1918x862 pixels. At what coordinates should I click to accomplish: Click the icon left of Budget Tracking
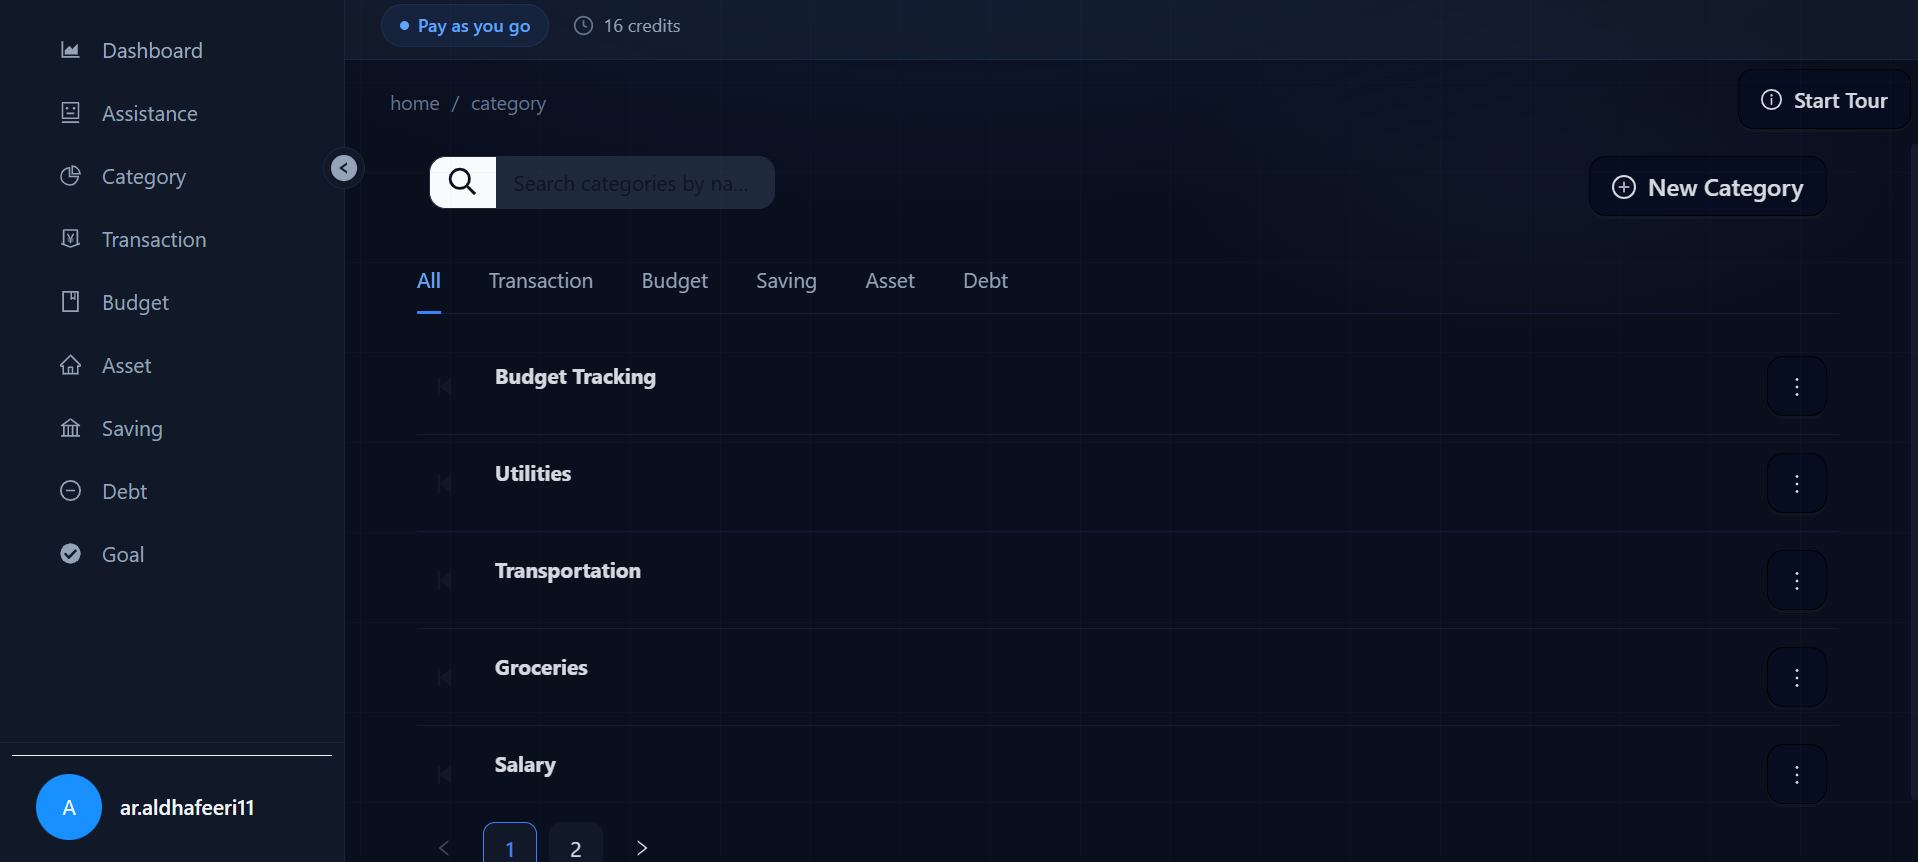coord(444,386)
